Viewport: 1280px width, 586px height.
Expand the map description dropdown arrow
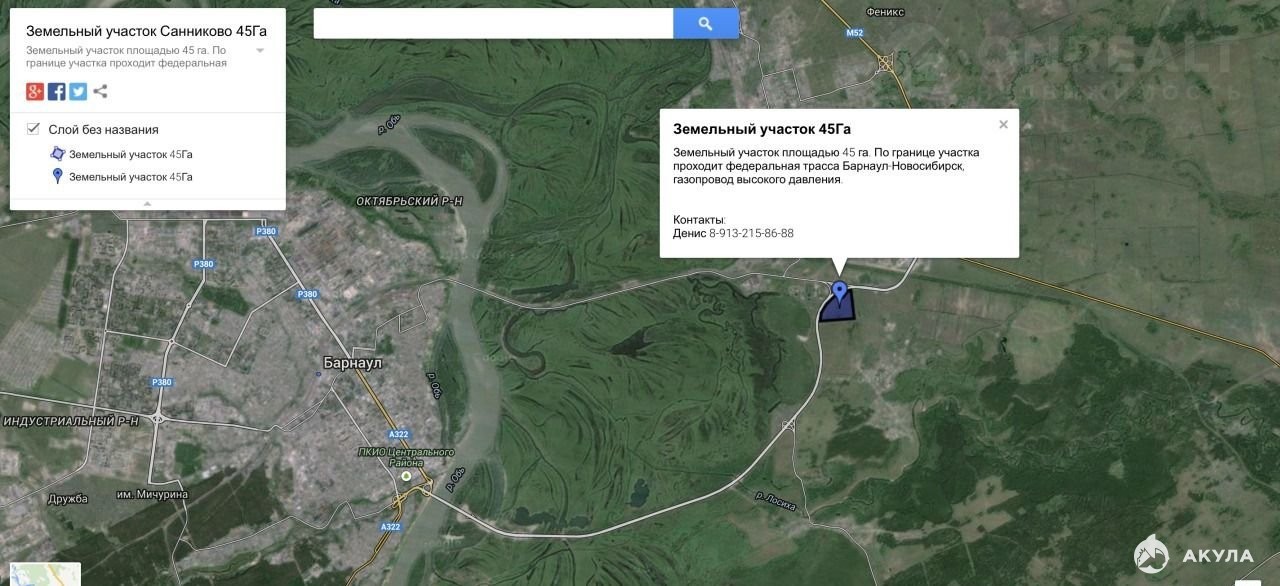click(x=260, y=50)
